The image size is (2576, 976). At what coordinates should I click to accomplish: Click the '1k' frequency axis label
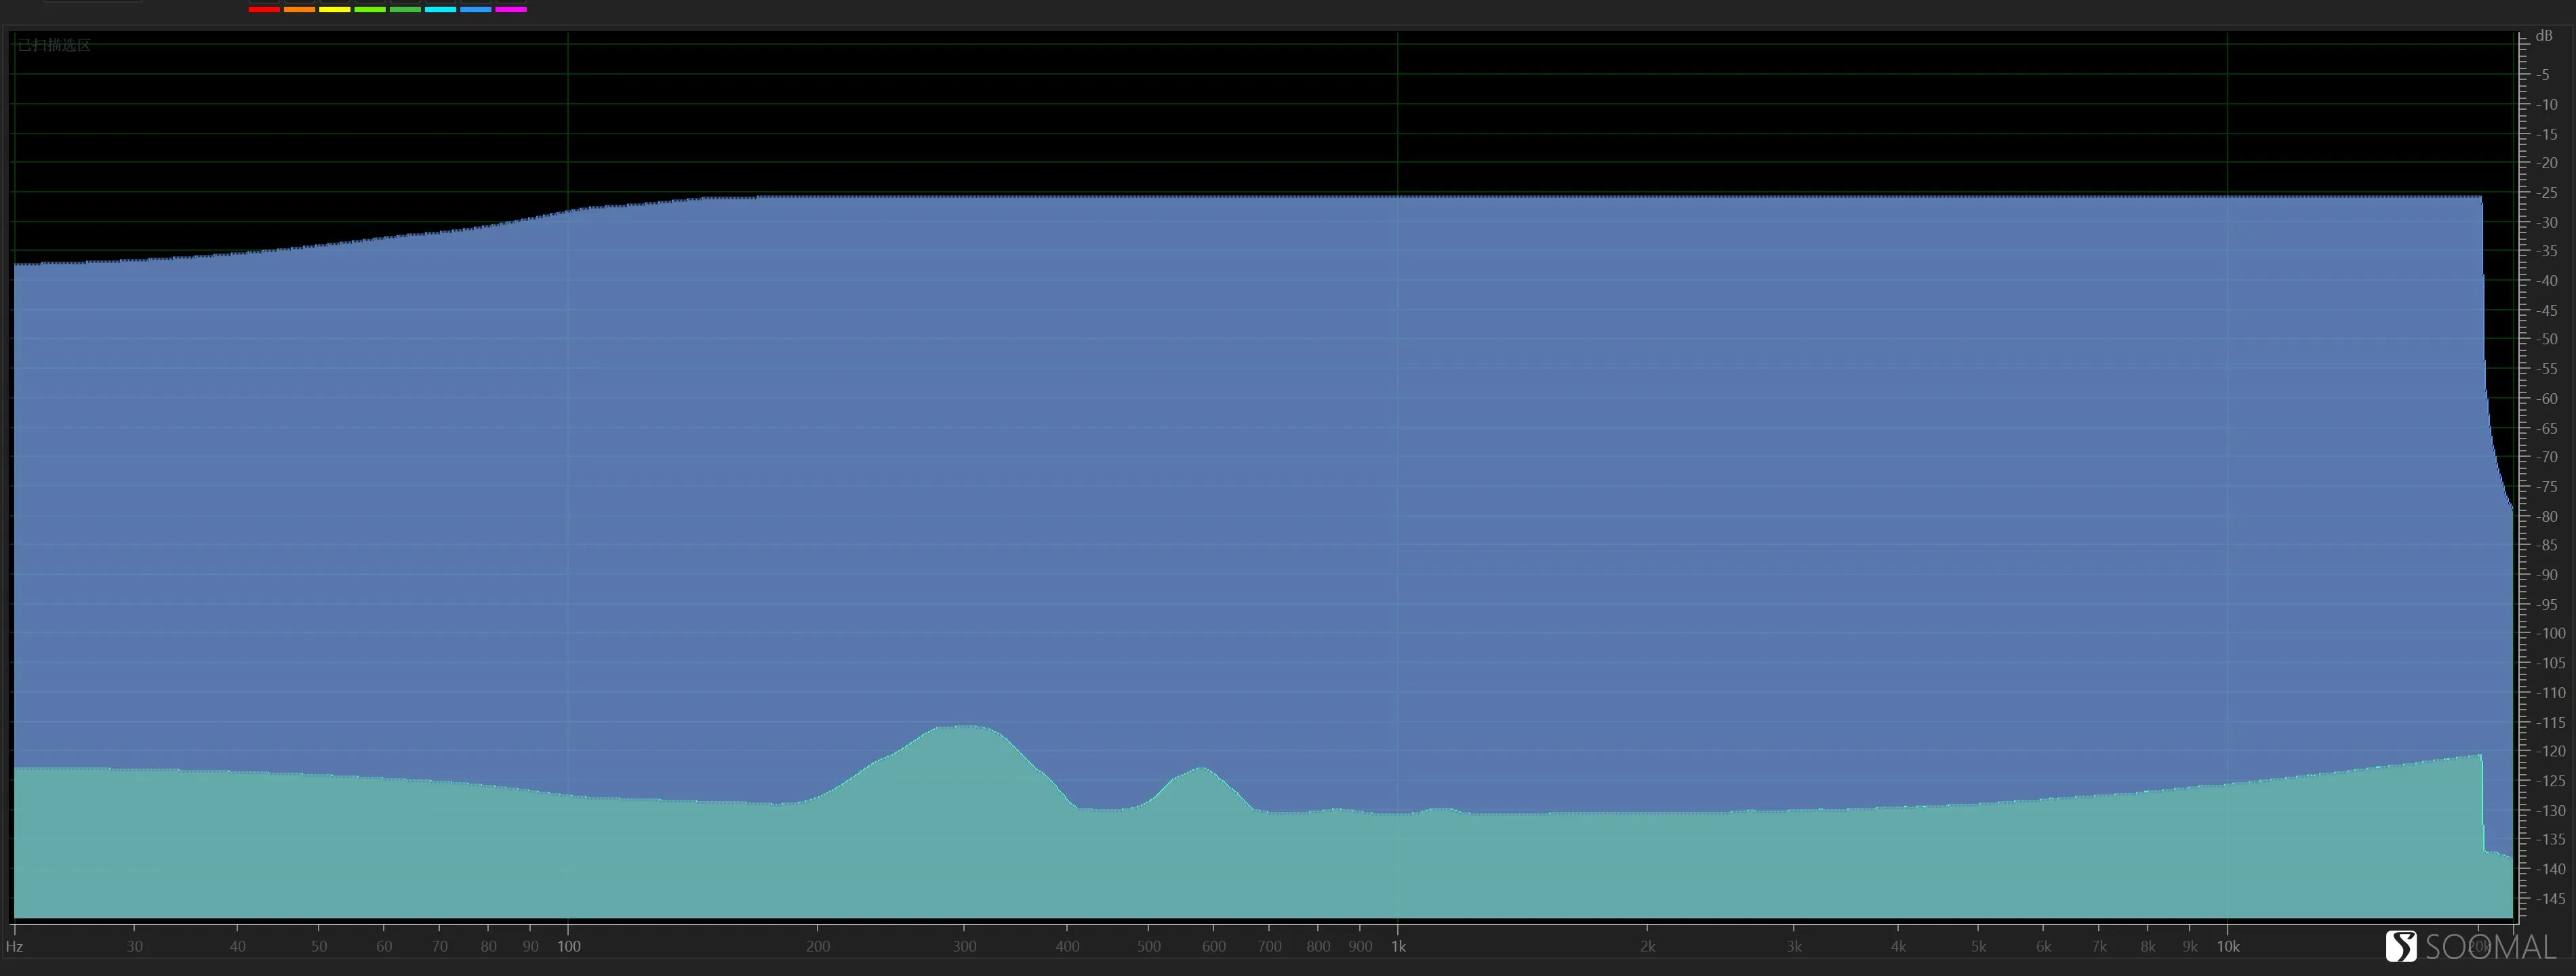point(1398,946)
